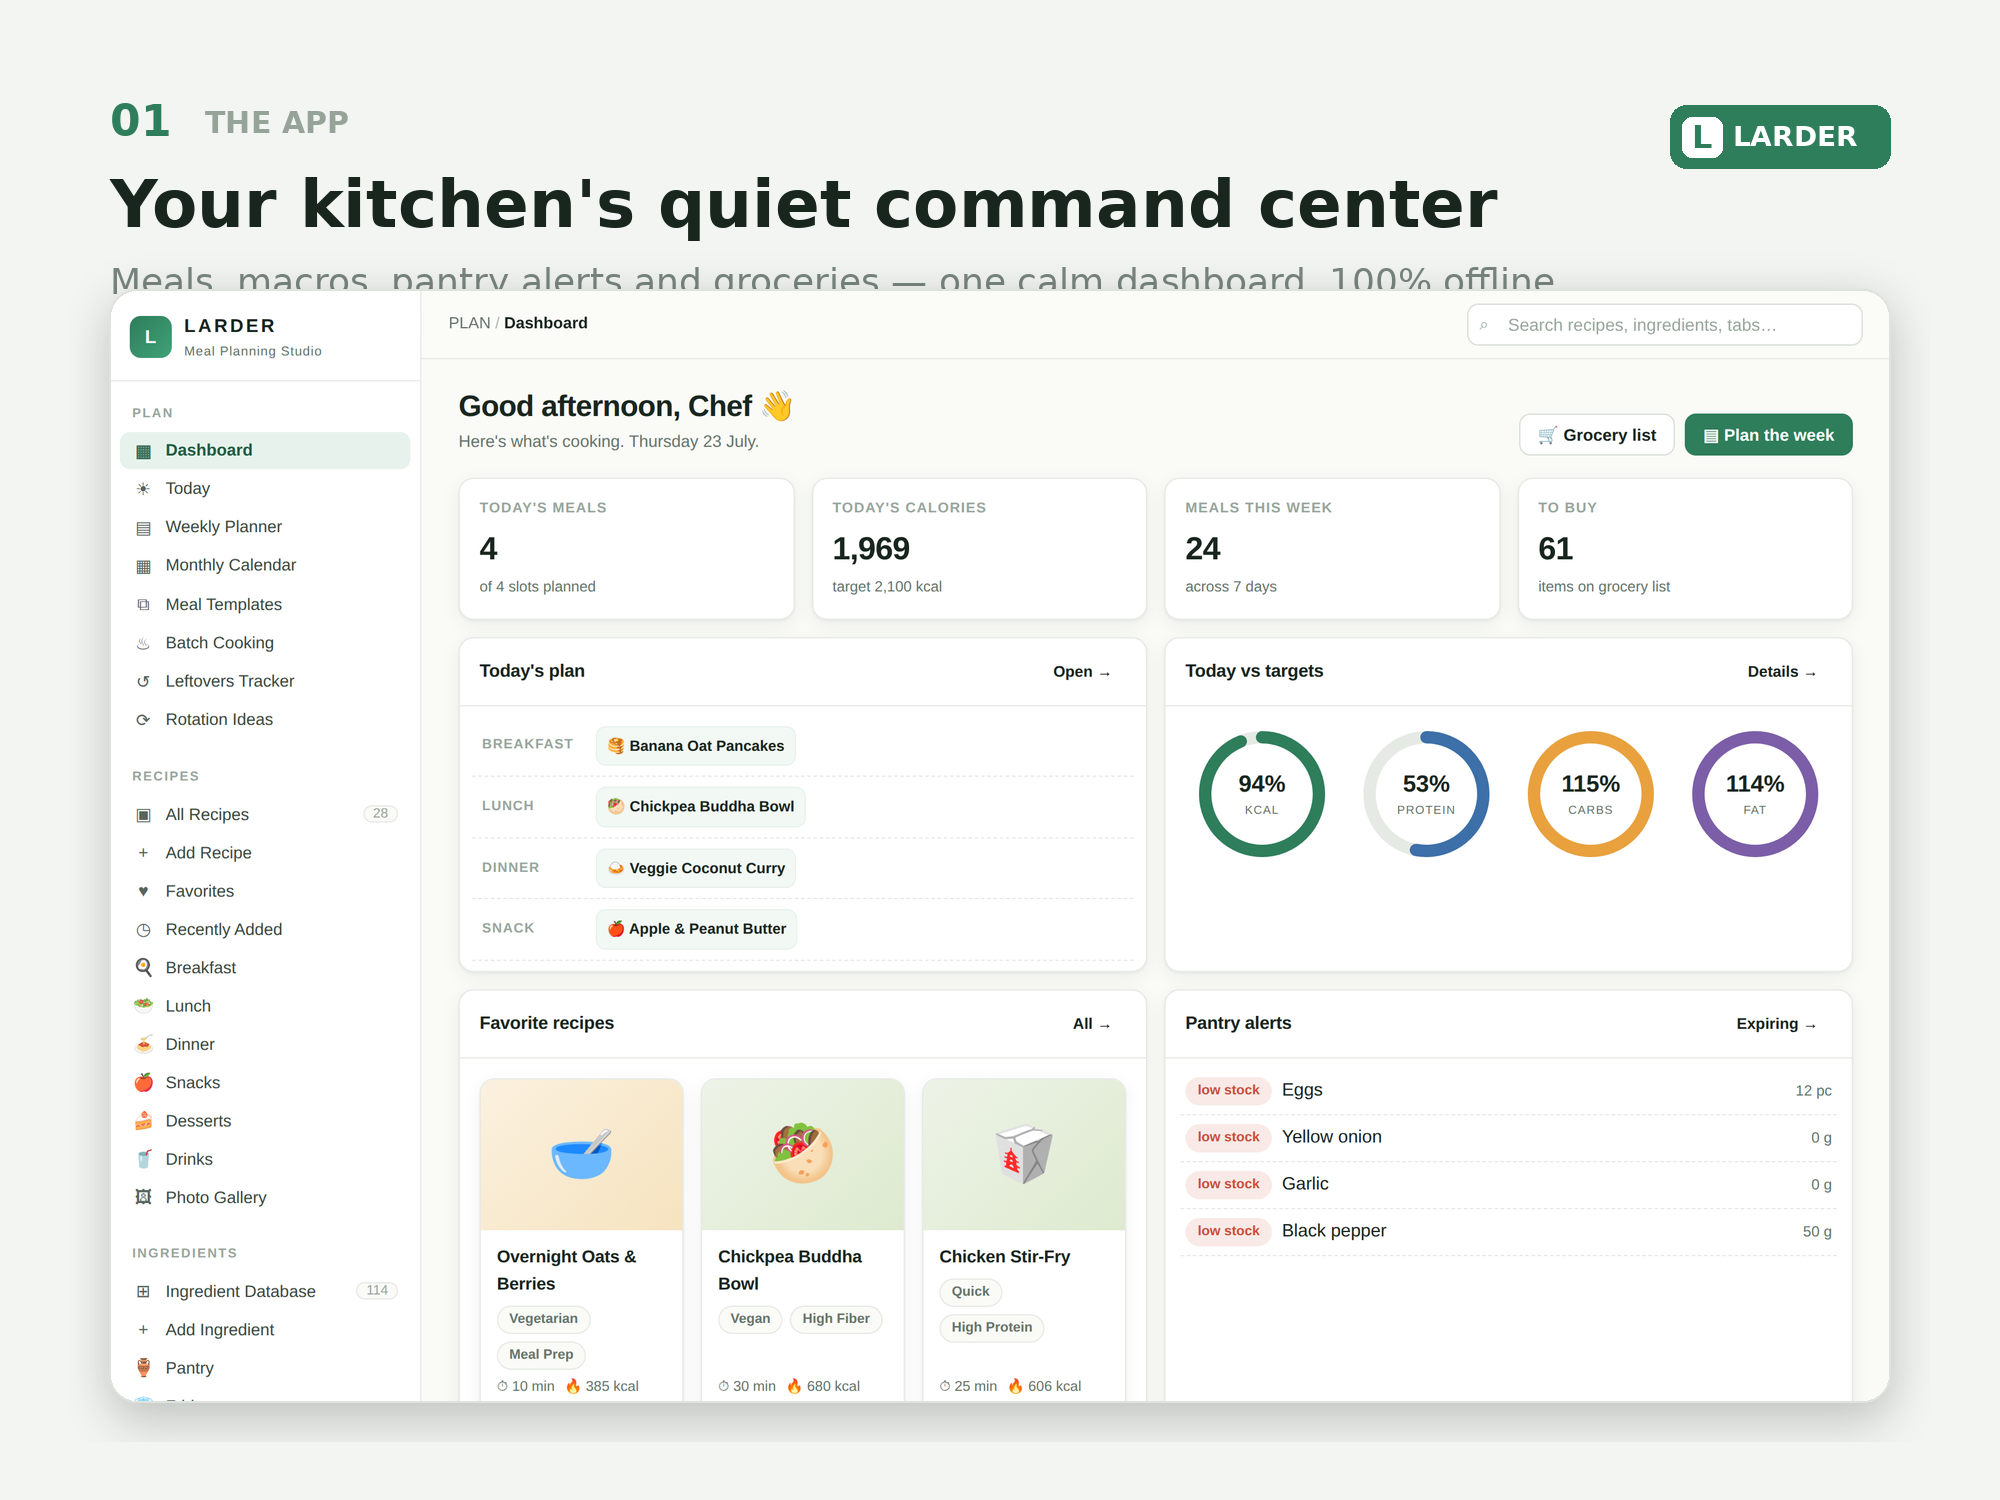Click the Snacks apple icon
The height and width of the screenshot is (1500, 2000).
point(143,1083)
